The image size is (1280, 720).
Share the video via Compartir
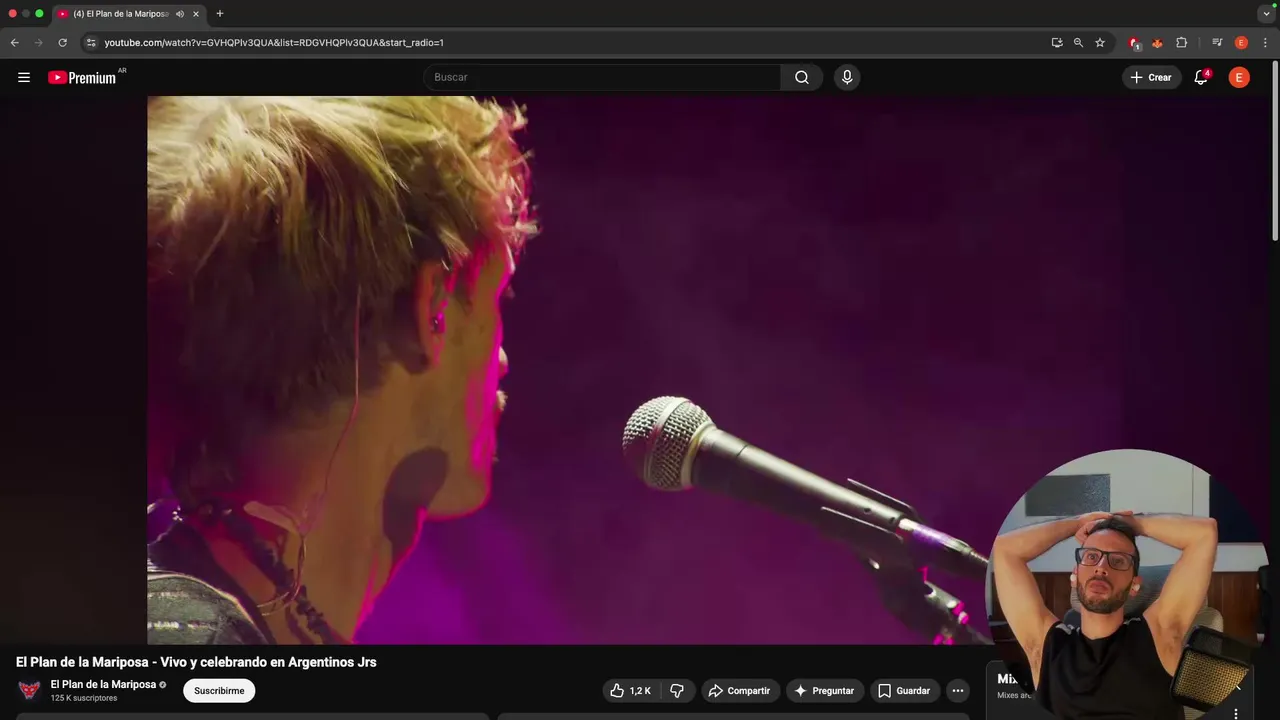coord(739,691)
